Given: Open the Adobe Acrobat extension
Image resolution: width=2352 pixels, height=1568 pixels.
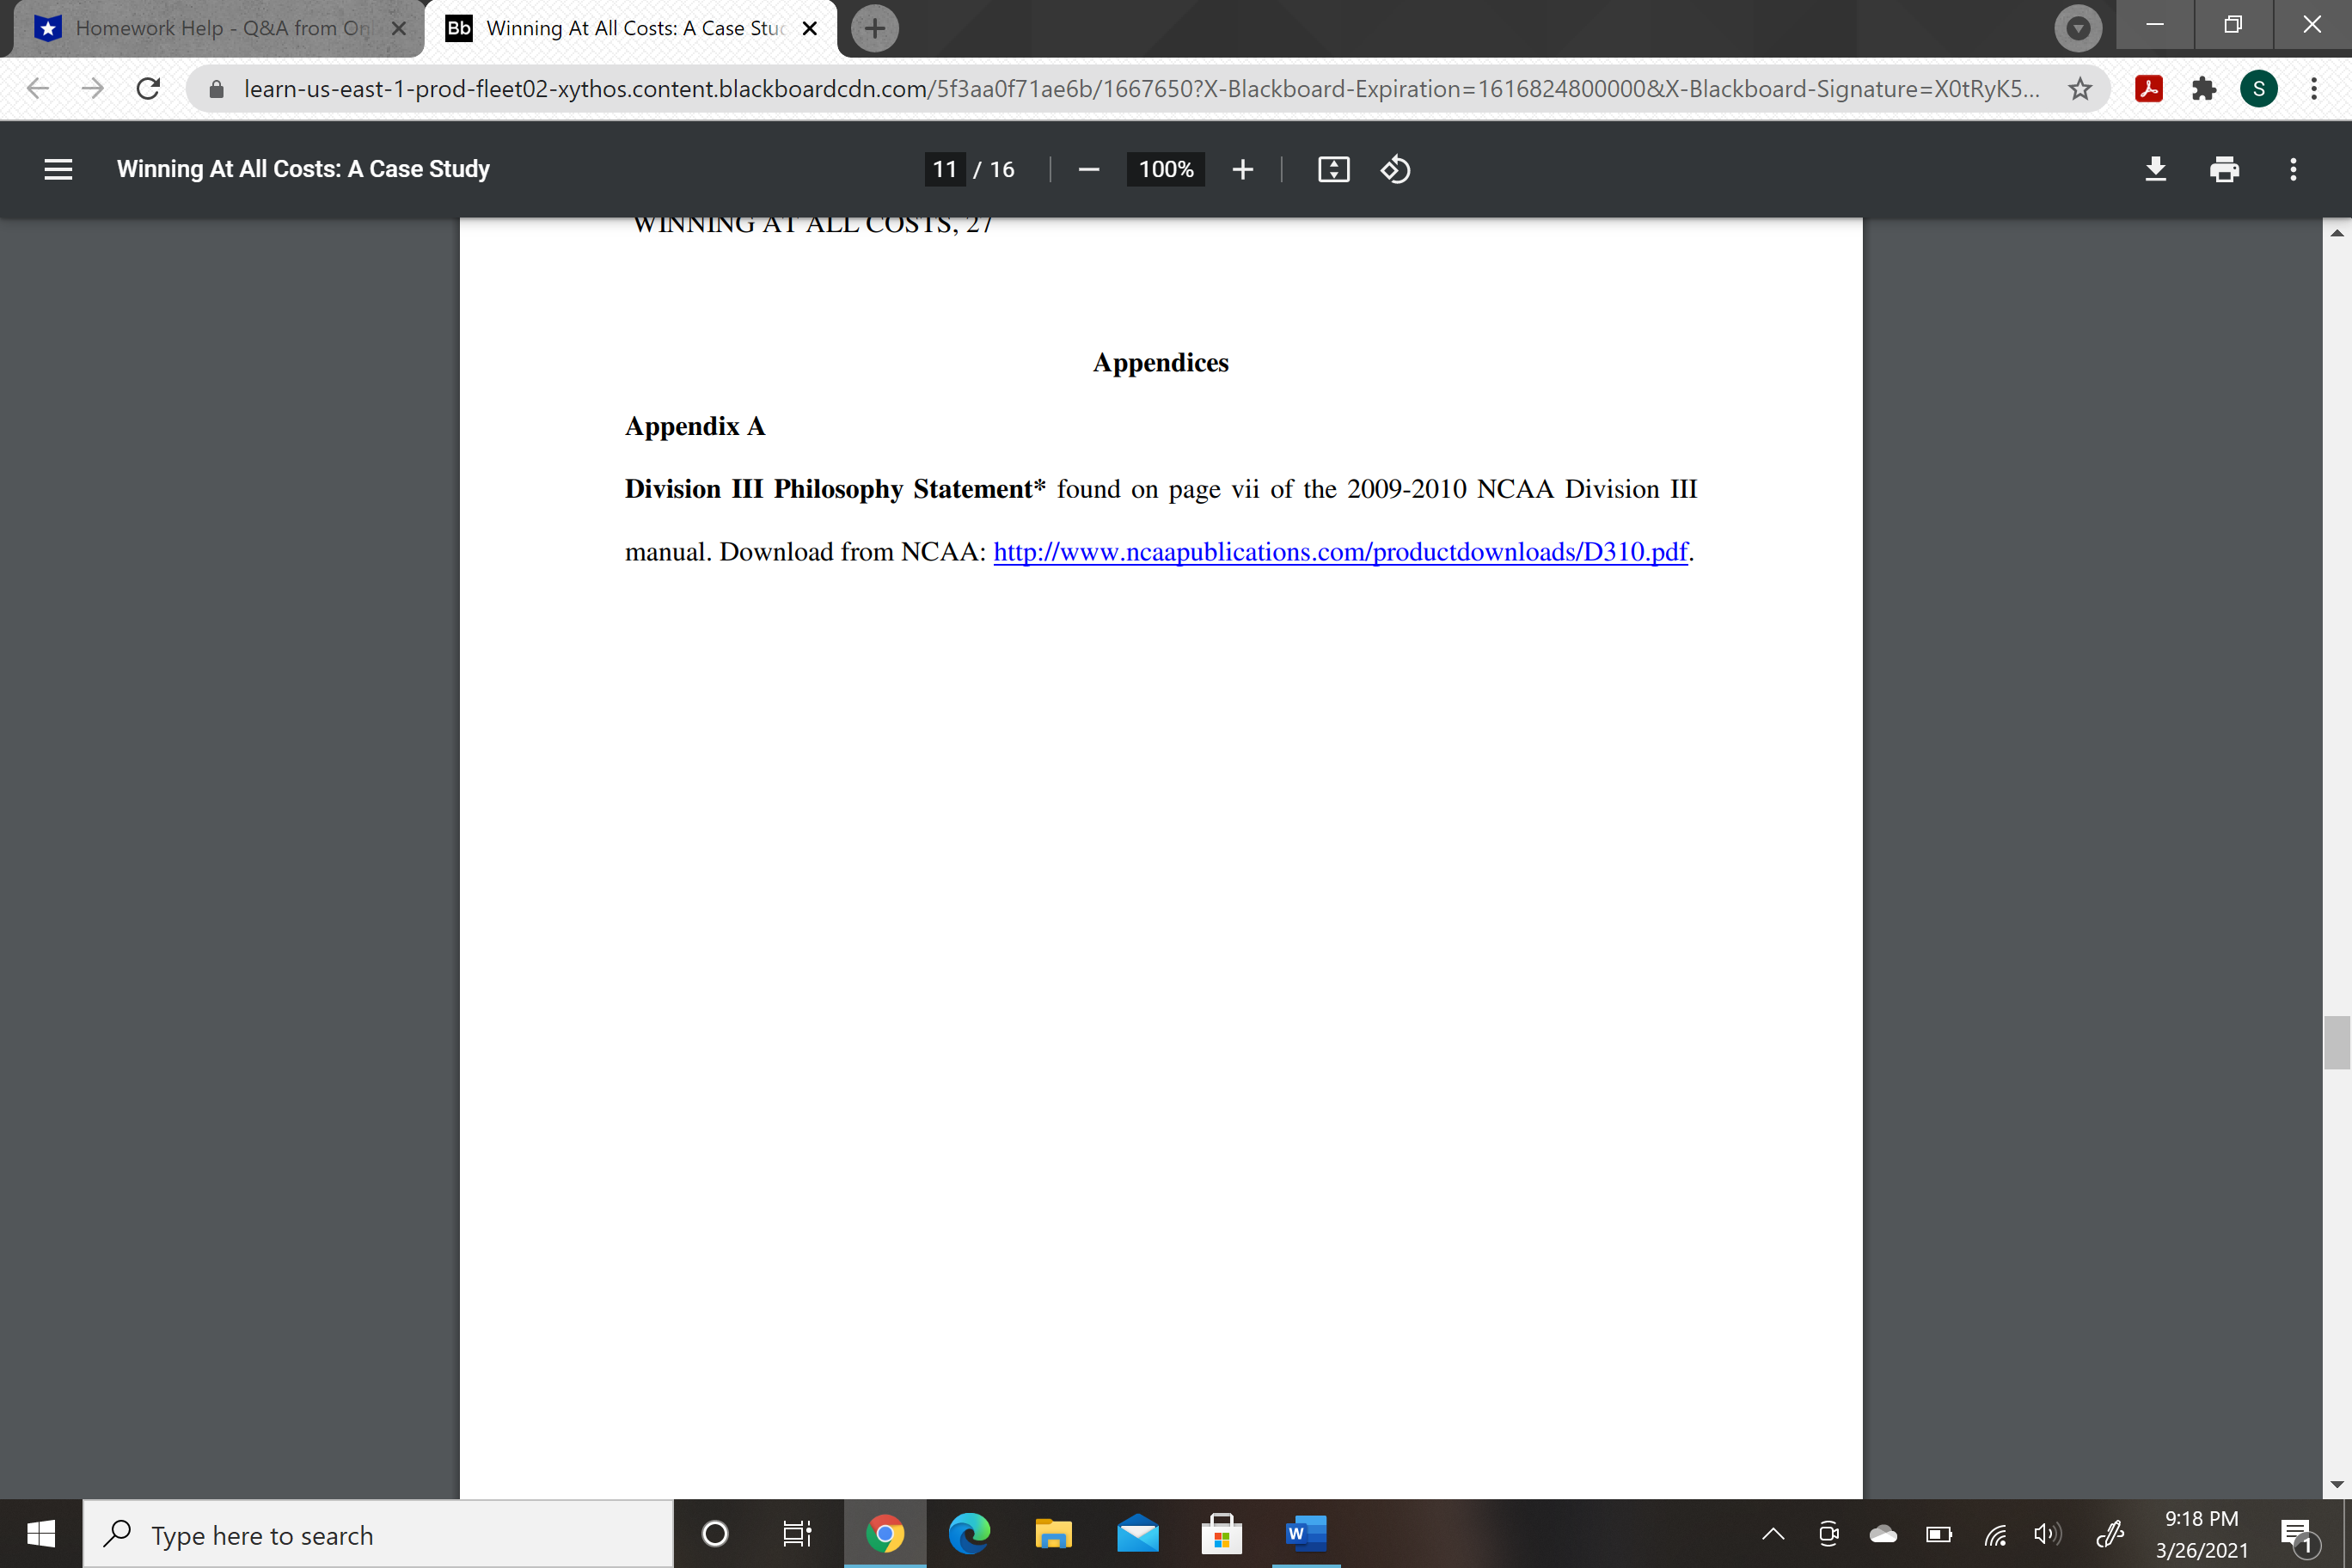Looking at the screenshot, I should click(2149, 88).
